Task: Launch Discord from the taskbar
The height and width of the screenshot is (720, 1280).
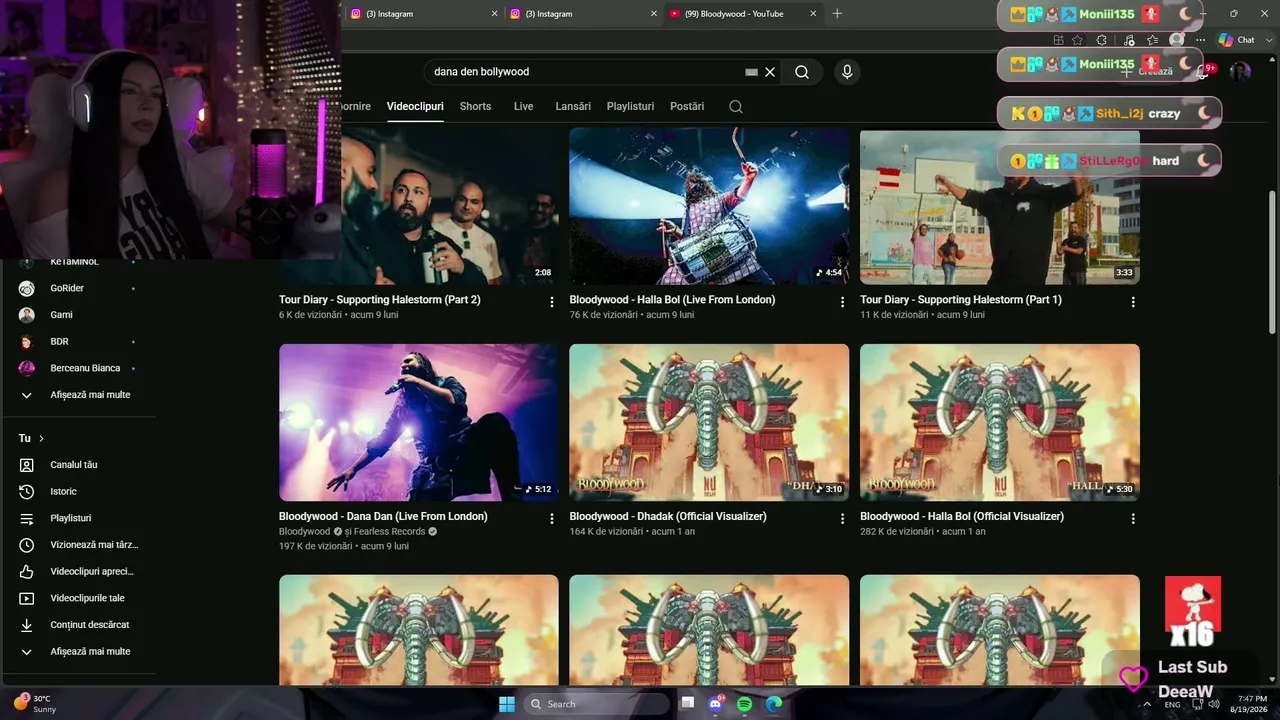Action: tap(716, 704)
